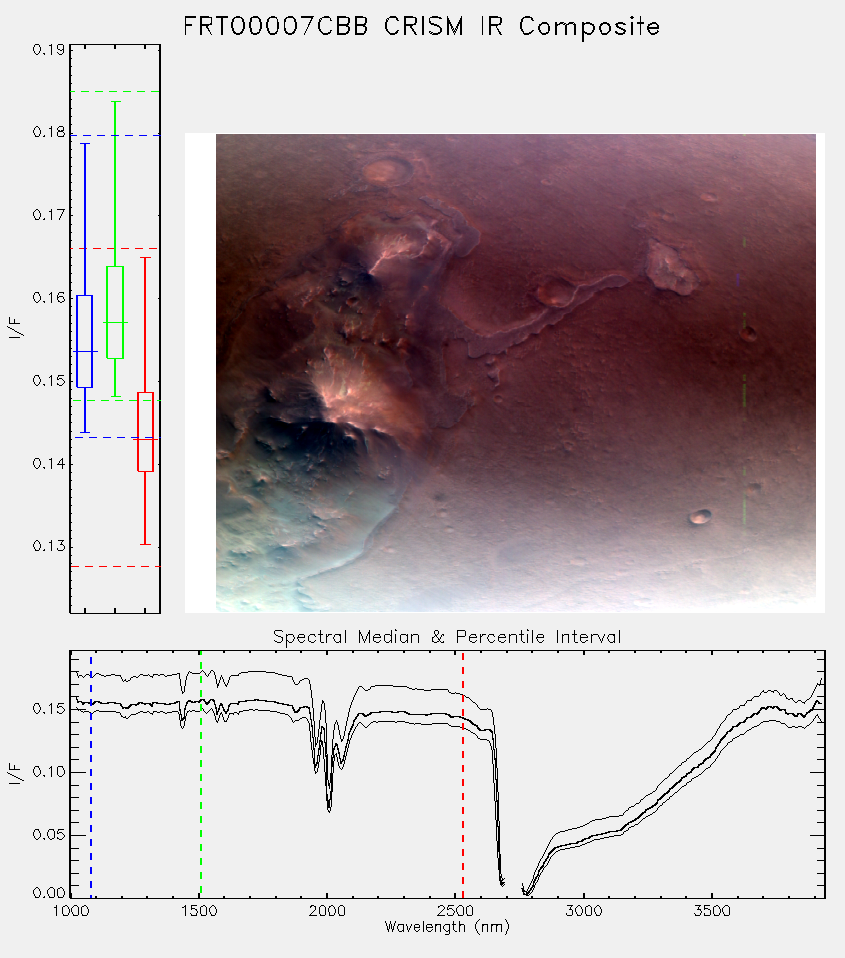
Task: Click the upper green dashed line in boxplot
Action: pos(115,92)
